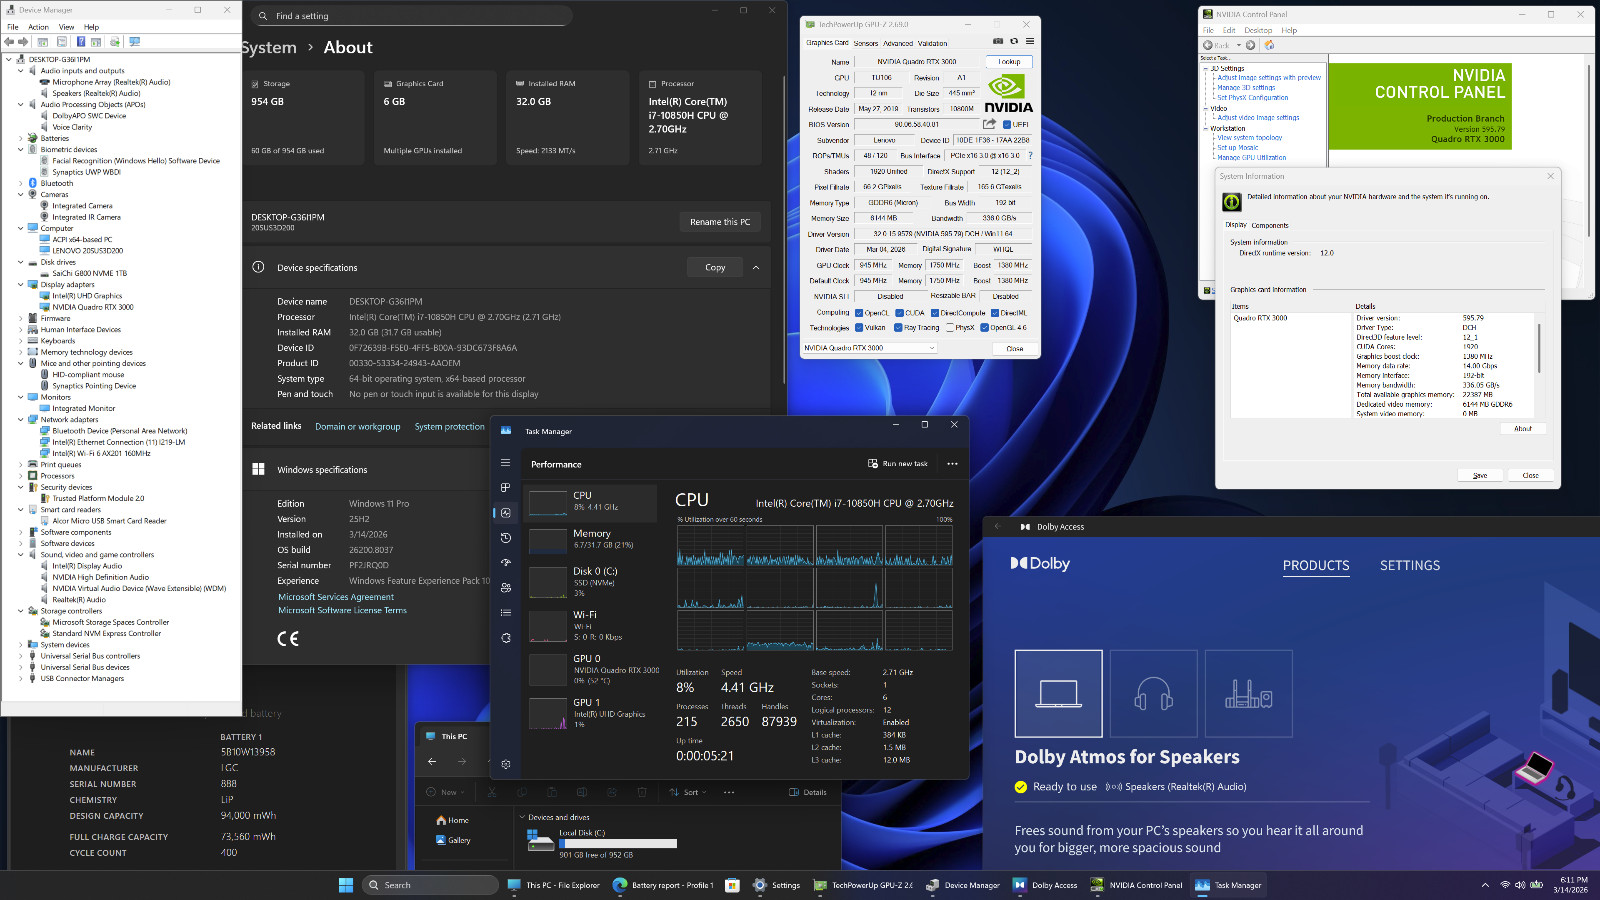The width and height of the screenshot is (1600, 900).
Task: Open App history in Task Manager sidebar
Action: [506, 538]
